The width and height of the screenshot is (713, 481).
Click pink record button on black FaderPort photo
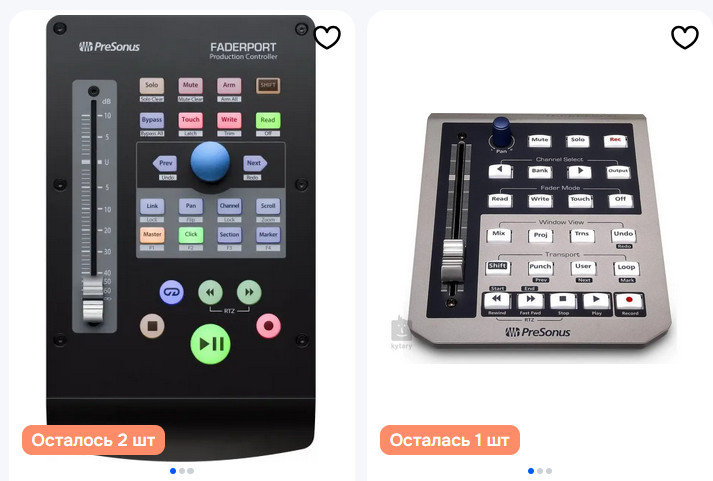tap(268, 326)
